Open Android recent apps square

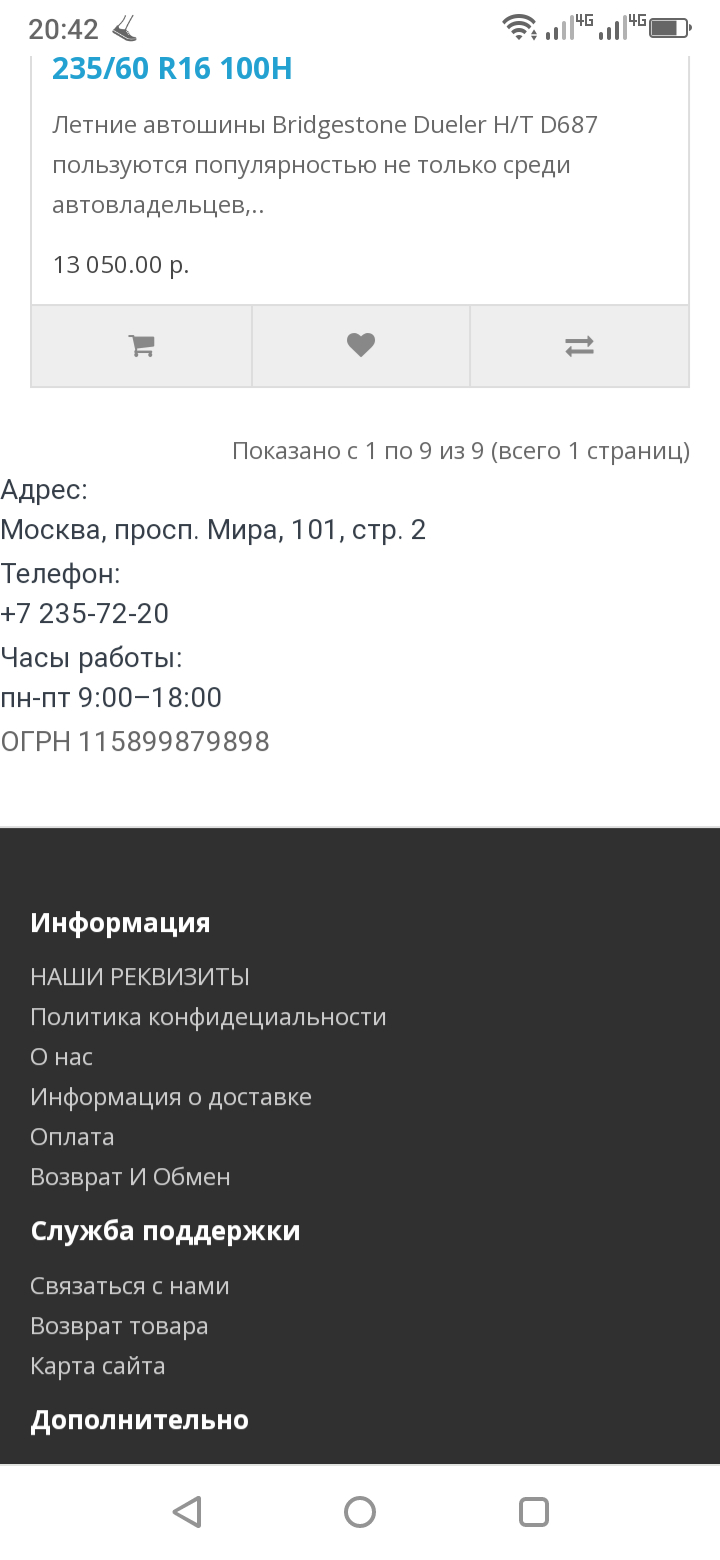(x=534, y=1511)
